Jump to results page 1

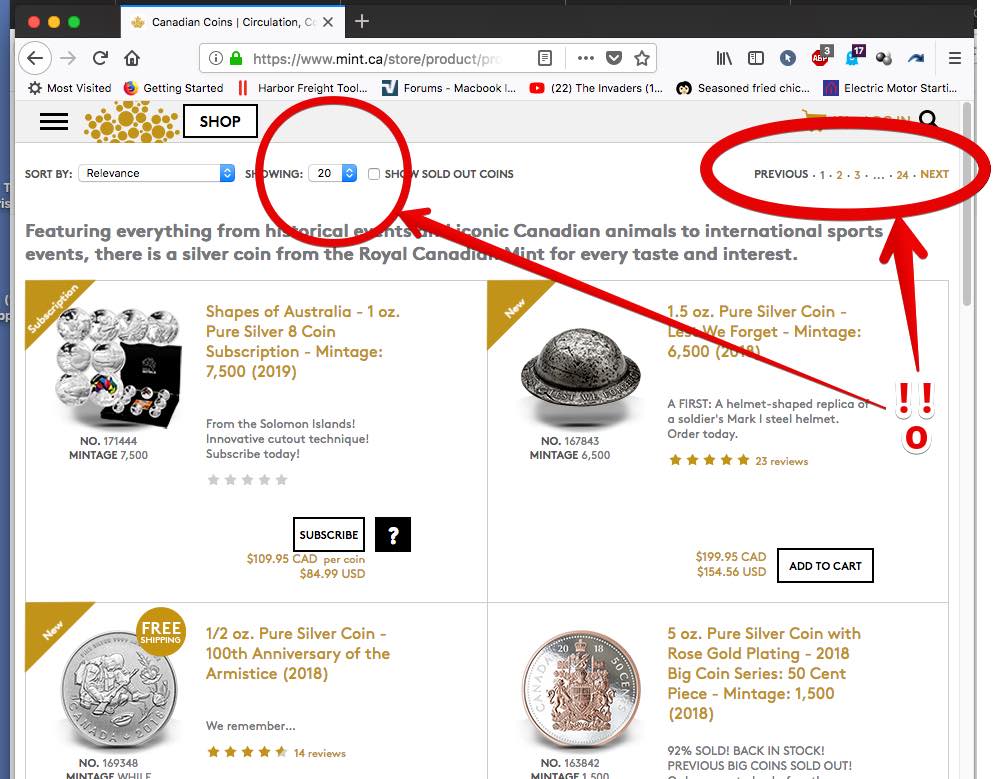pos(822,175)
